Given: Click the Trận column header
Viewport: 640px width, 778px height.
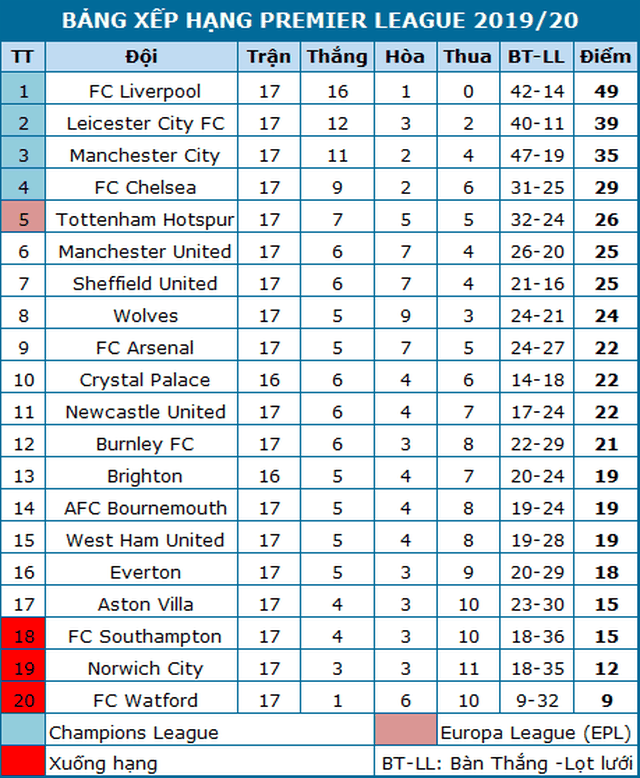Looking at the screenshot, I should (x=269, y=57).
